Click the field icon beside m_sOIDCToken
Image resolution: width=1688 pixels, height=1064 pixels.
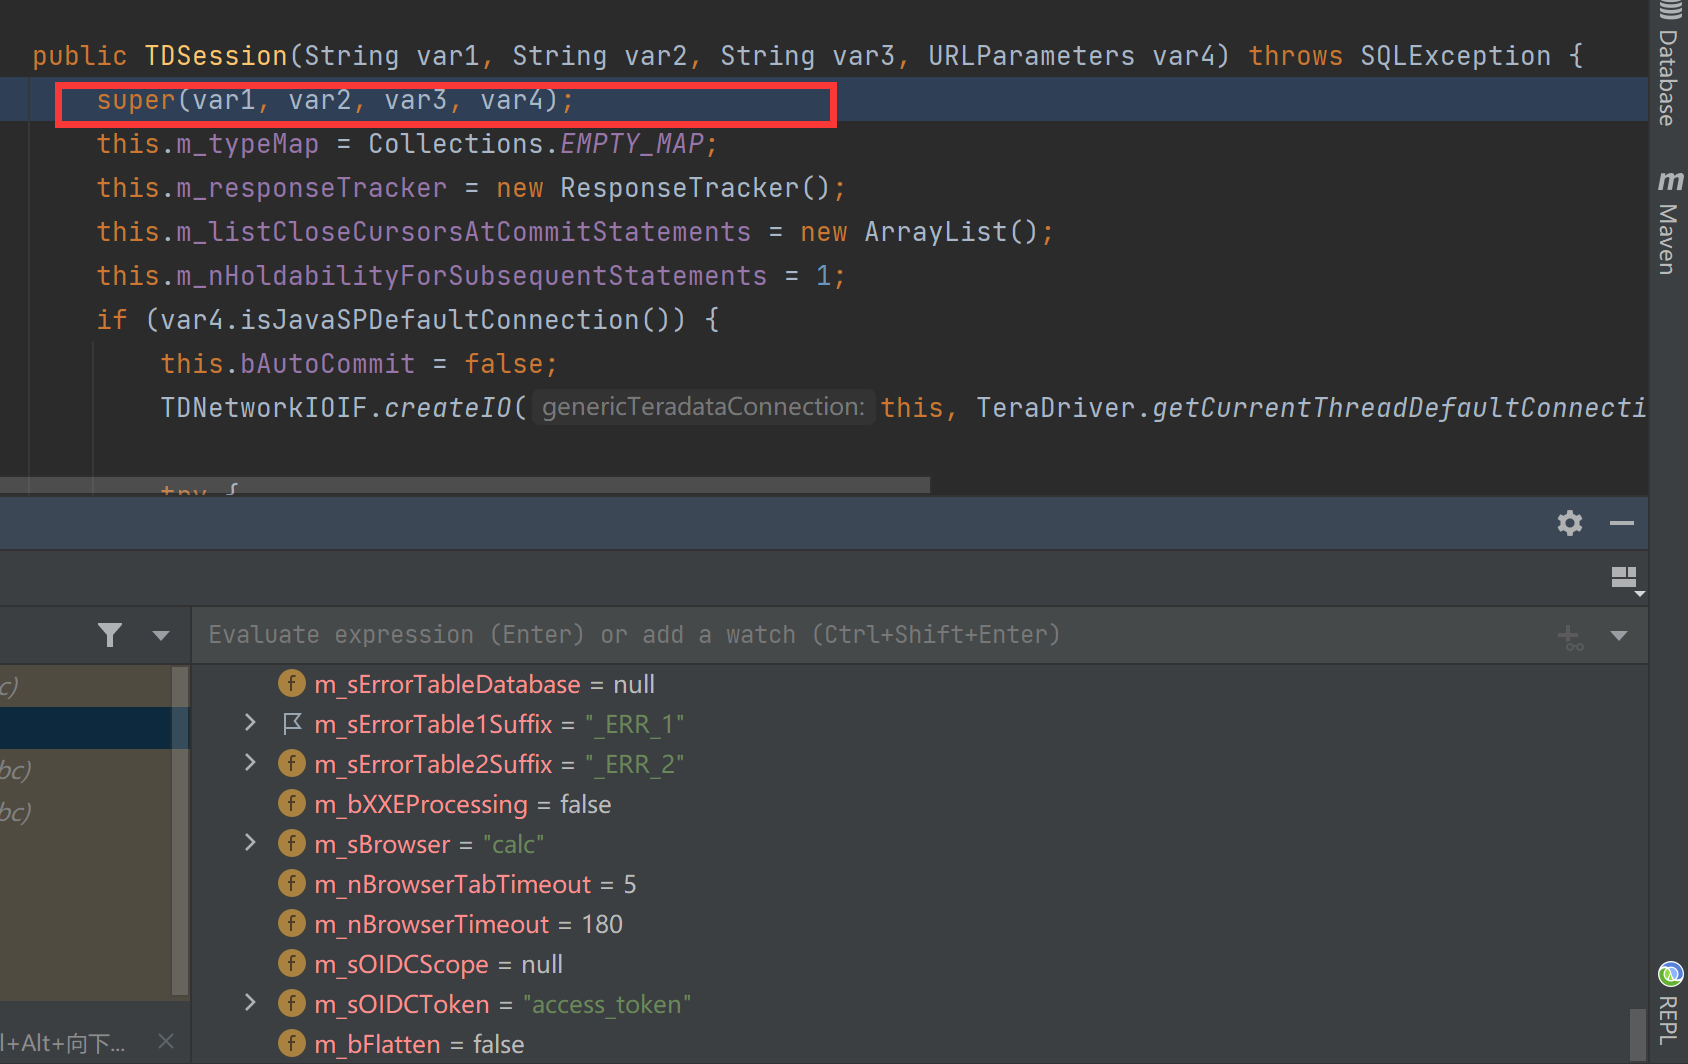click(291, 1003)
